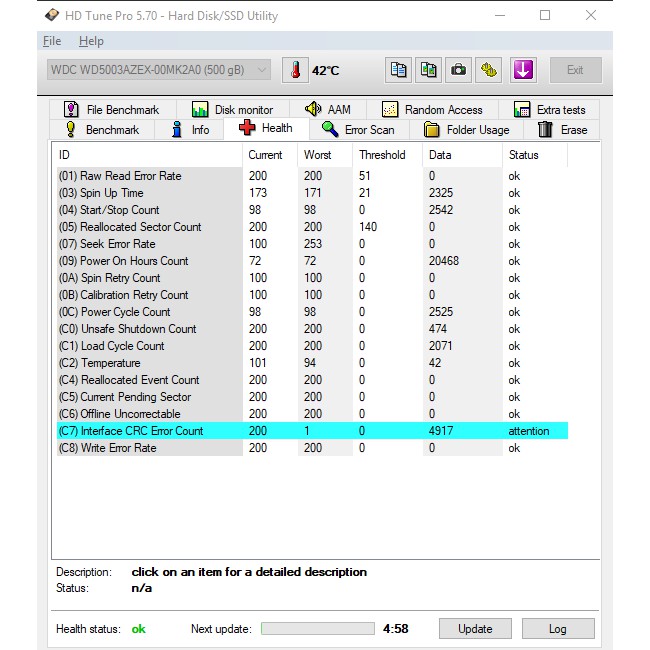The width and height of the screenshot is (650, 650).
Task: Open the File menu
Action: (x=52, y=41)
